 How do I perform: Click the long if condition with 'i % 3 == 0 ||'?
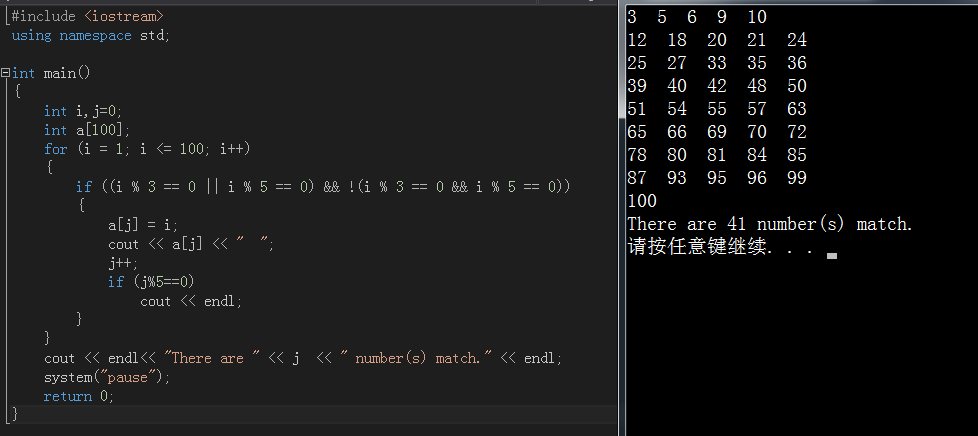click(323, 187)
